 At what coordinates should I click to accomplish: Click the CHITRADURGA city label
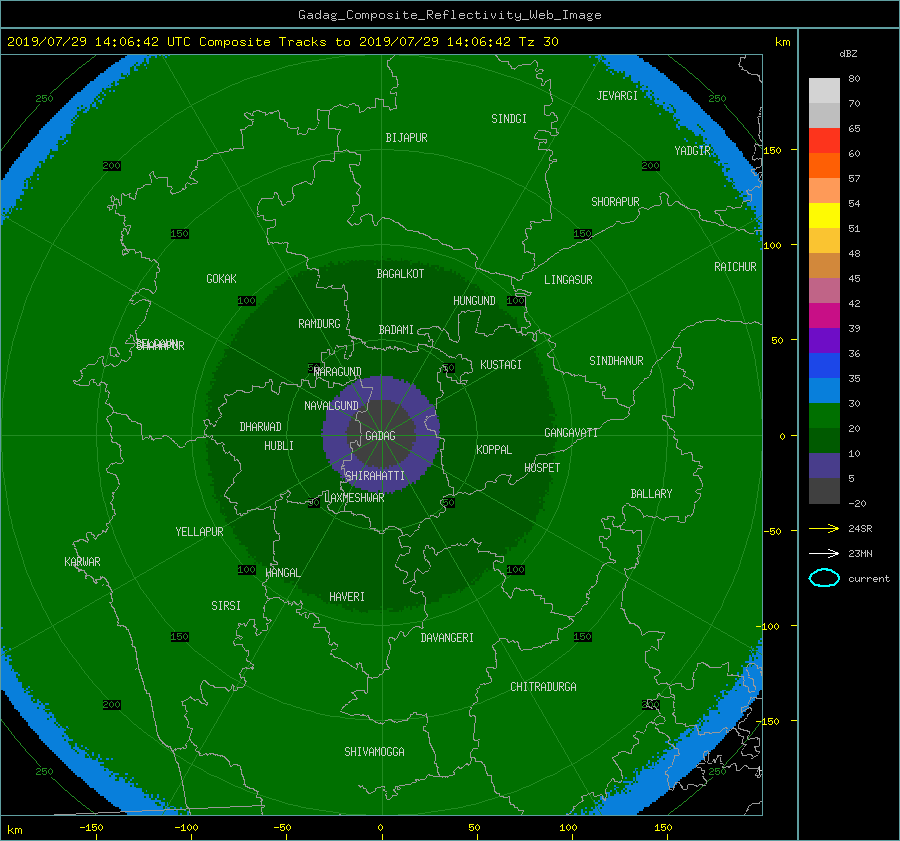543,687
